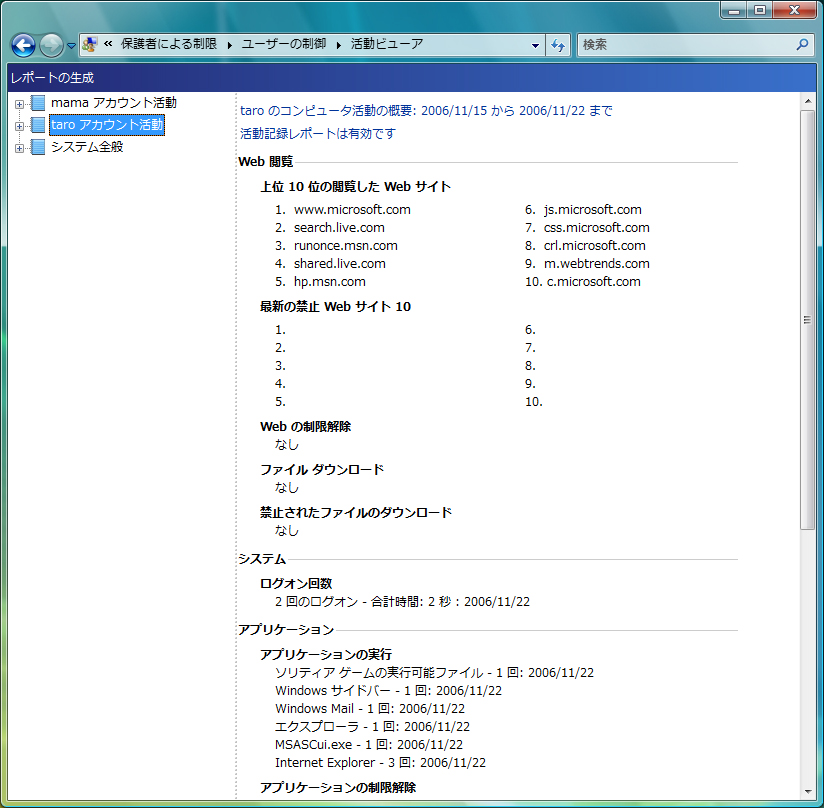Screen dimensions: 824x808
Task: Click the 2 回のログオン entry
Action: click(x=402, y=602)
